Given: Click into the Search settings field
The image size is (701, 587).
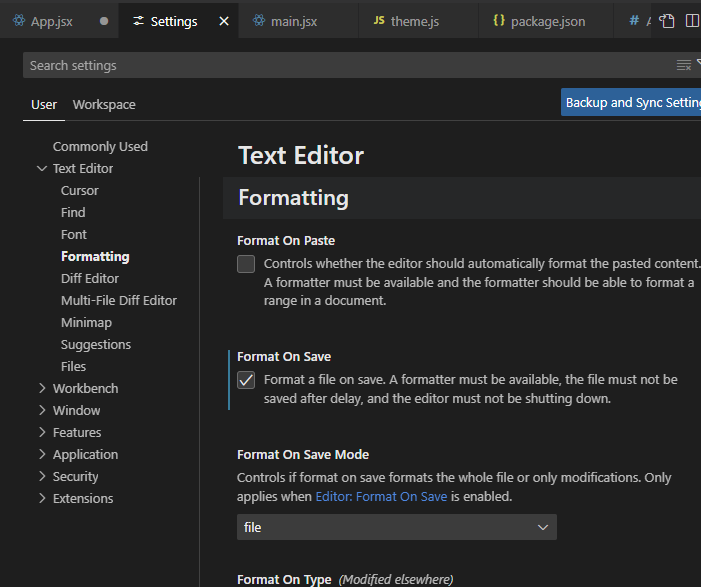Looking at the screenshot, I should 340,65.
